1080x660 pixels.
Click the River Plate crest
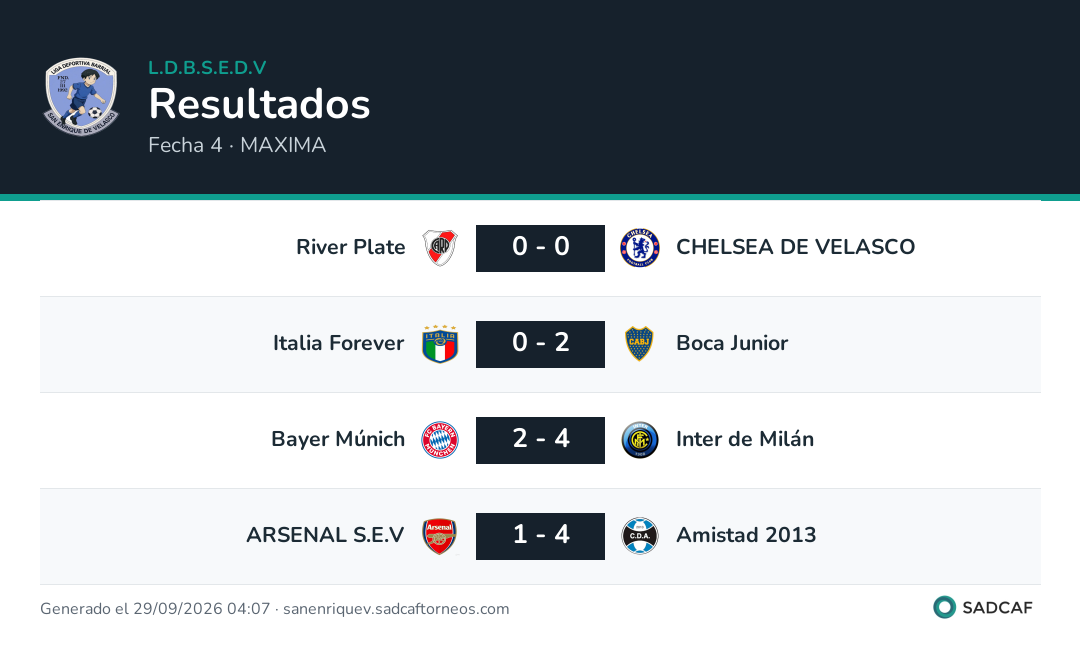pyautogui.click(x=440, y=248)
